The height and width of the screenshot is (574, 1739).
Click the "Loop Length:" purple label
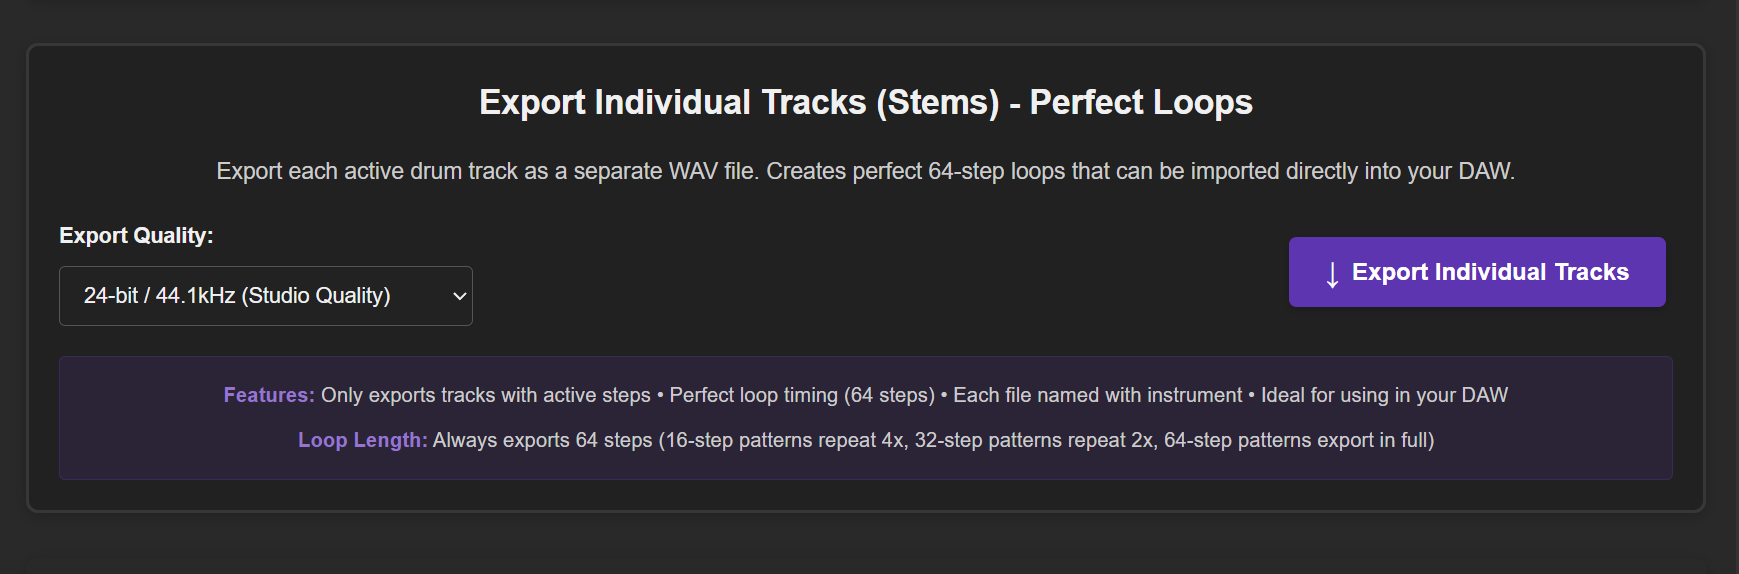pos(362,440)
